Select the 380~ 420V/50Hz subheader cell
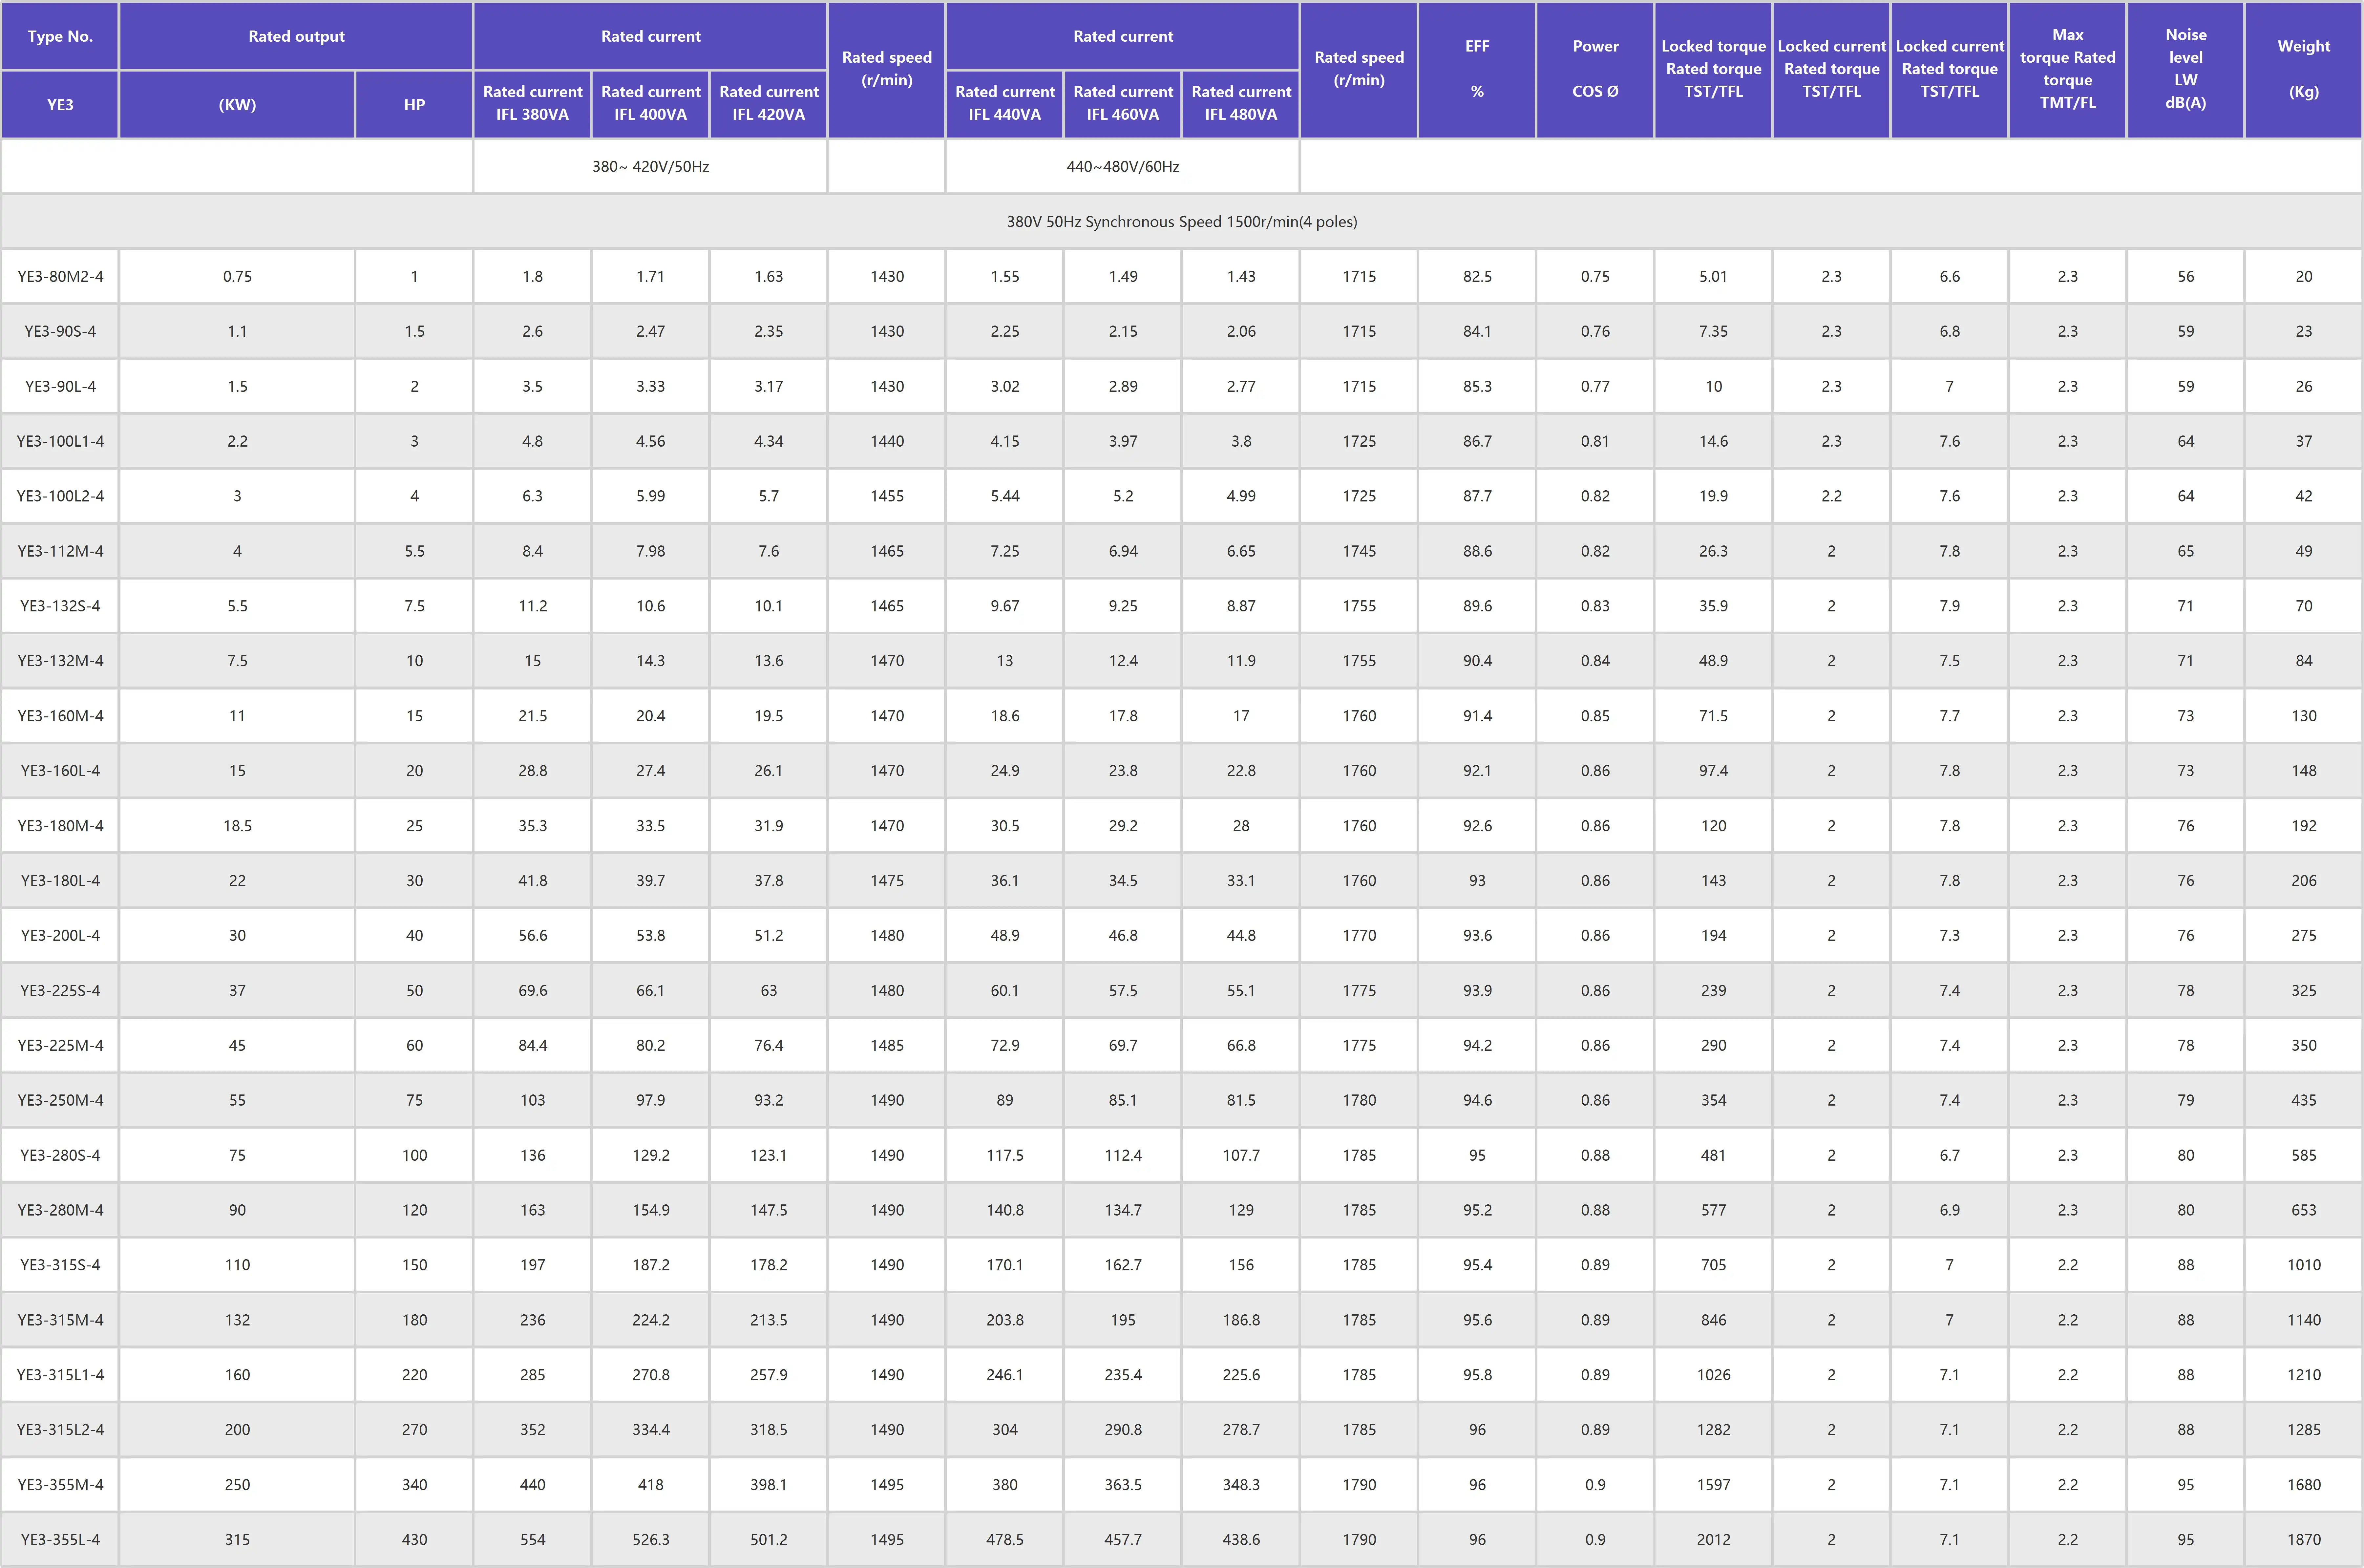The height and width of the screenshot is (1568, 2364). coord(650,166)
